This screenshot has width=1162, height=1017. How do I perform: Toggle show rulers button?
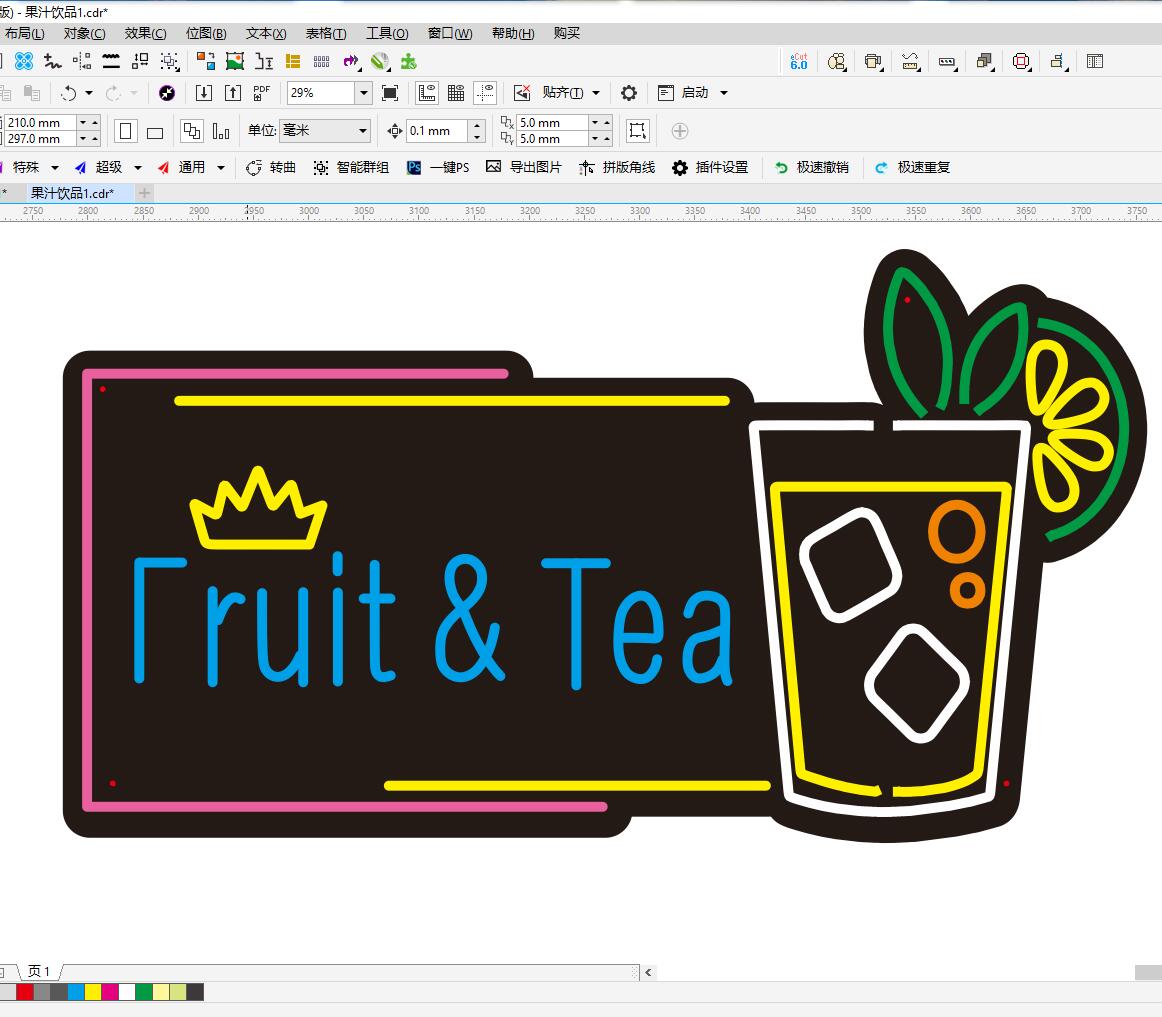click(x=427, y=93)
